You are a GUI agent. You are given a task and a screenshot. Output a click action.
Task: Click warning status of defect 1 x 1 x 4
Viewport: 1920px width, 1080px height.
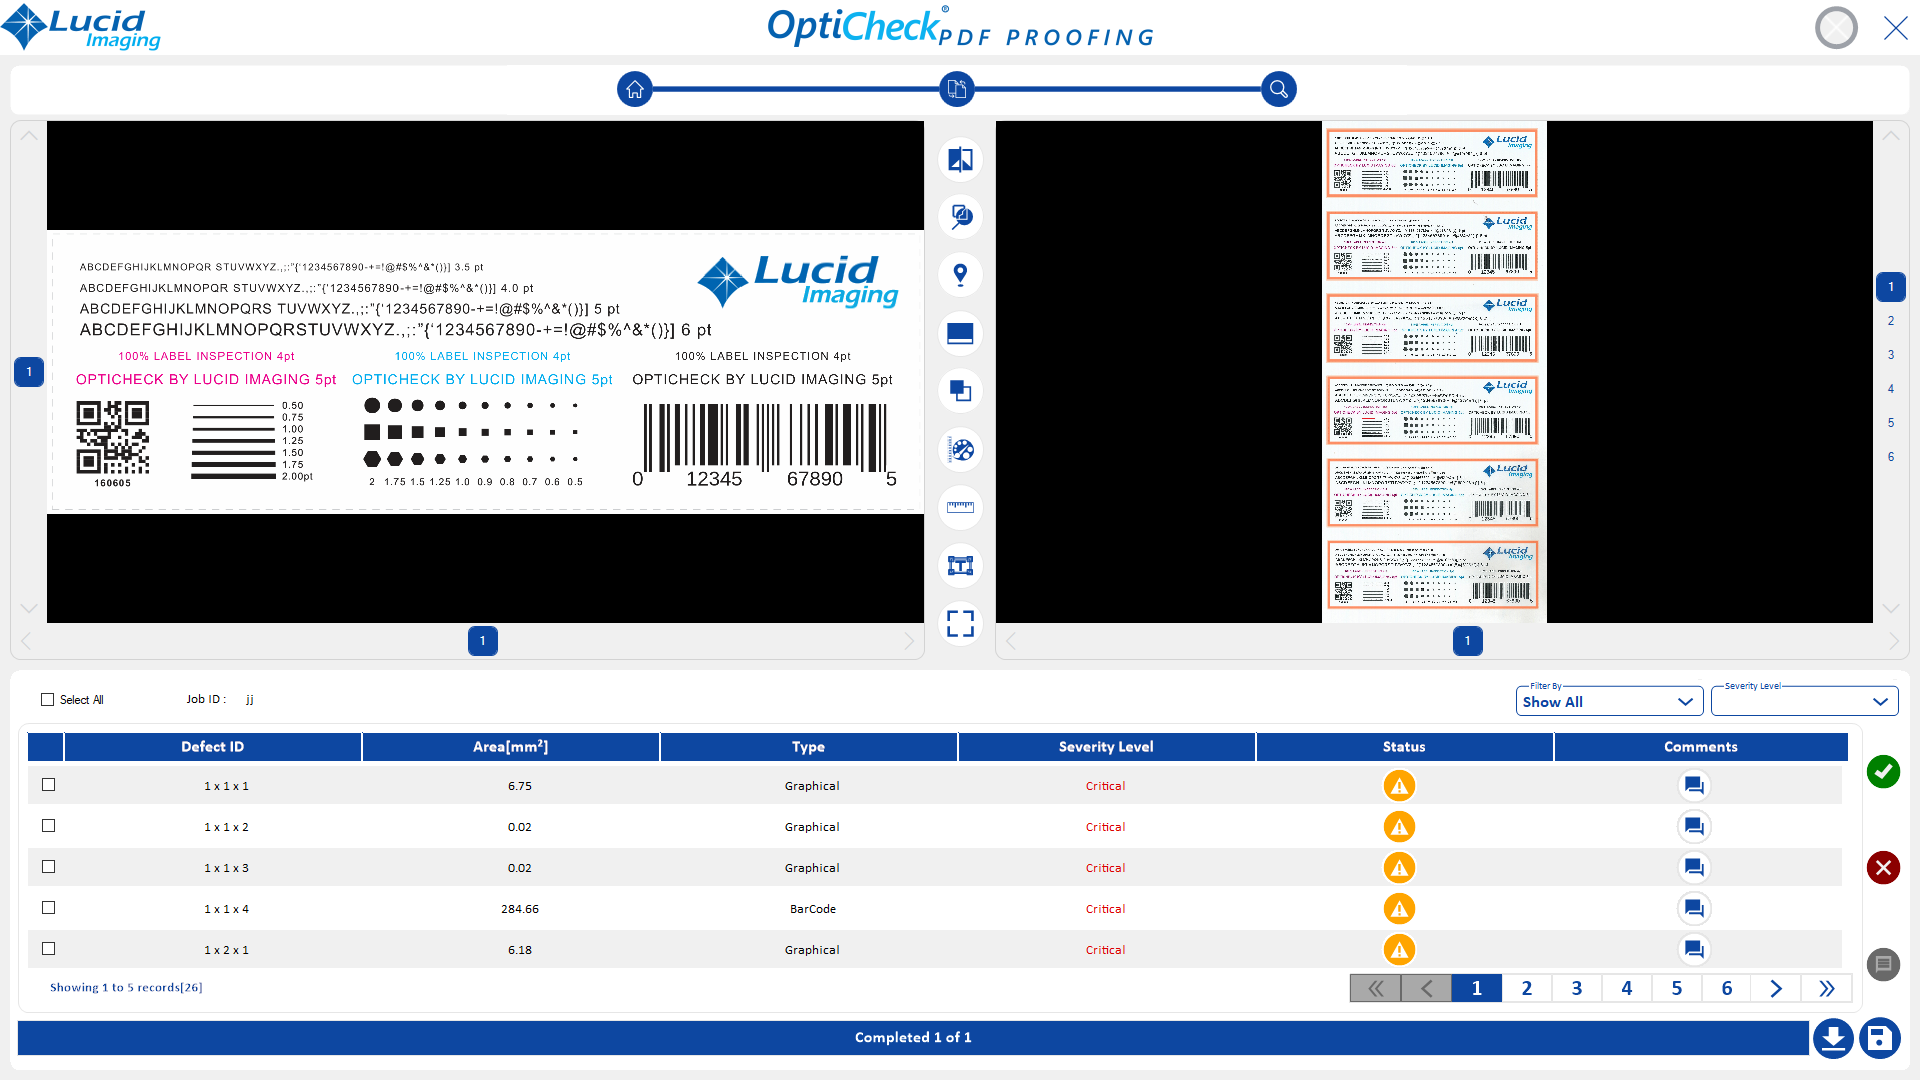1399,909
